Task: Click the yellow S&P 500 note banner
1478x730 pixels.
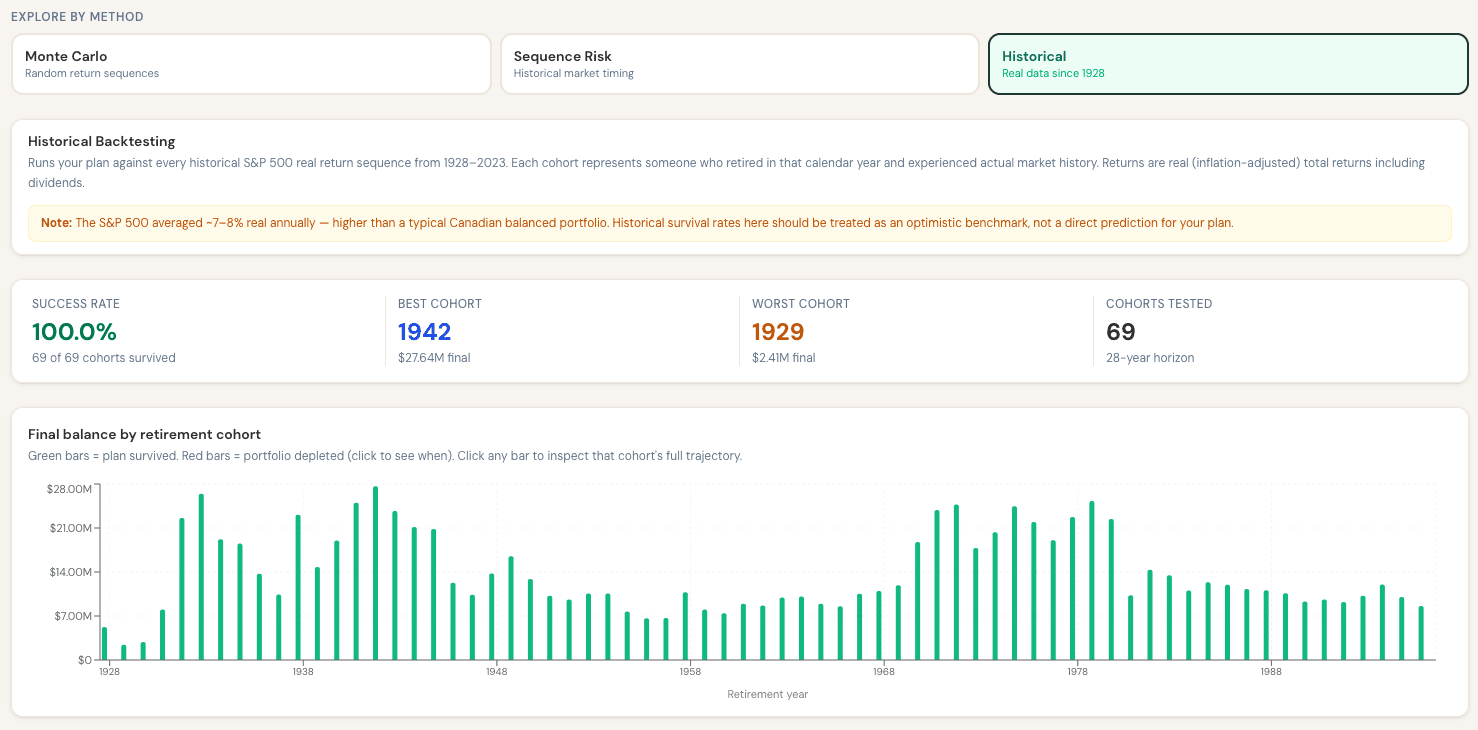Action: [739, 223]
